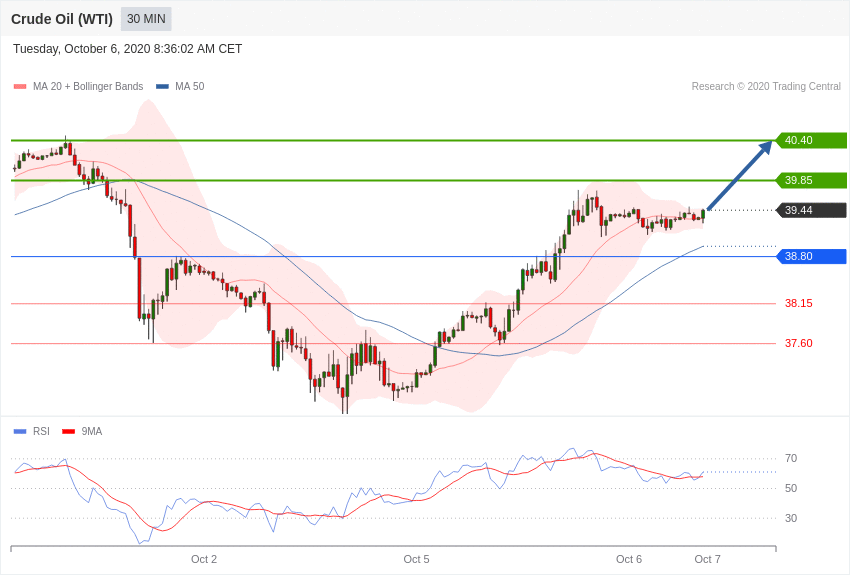Image resolution: width=850 pixels, height=576 pixels.
Task: Click the 30 MIN timeframe badge
Action: [146, 19]
